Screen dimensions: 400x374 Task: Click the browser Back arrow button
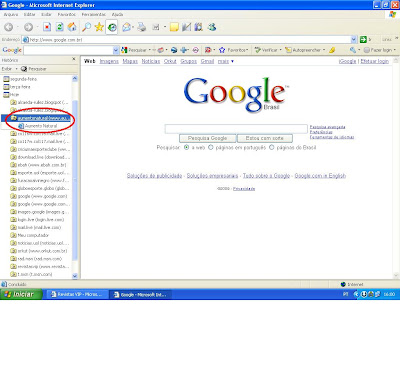(x=9, y=27)
